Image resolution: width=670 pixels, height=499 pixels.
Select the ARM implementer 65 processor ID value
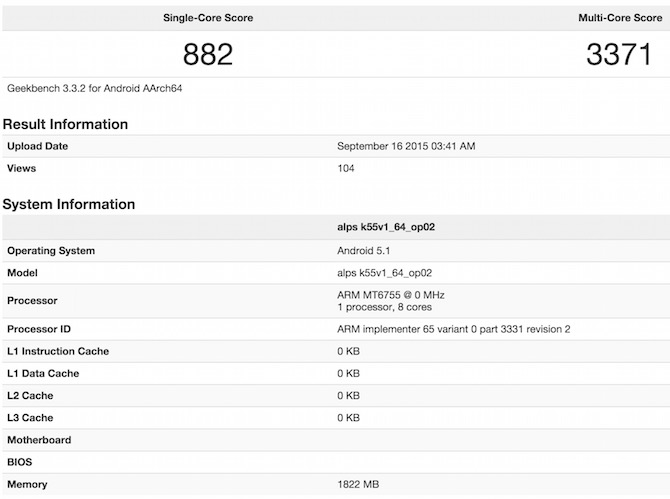[x=454, y=329]
